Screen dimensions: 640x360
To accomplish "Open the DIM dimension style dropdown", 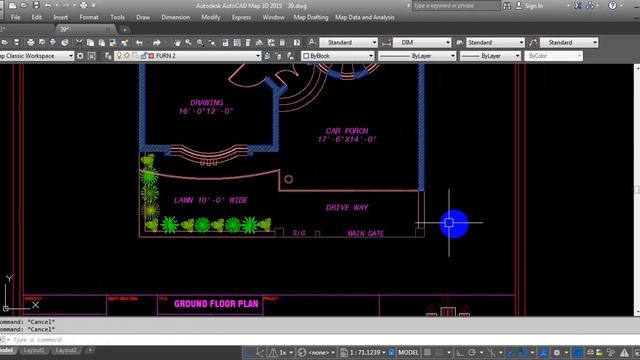I will 448,42.
